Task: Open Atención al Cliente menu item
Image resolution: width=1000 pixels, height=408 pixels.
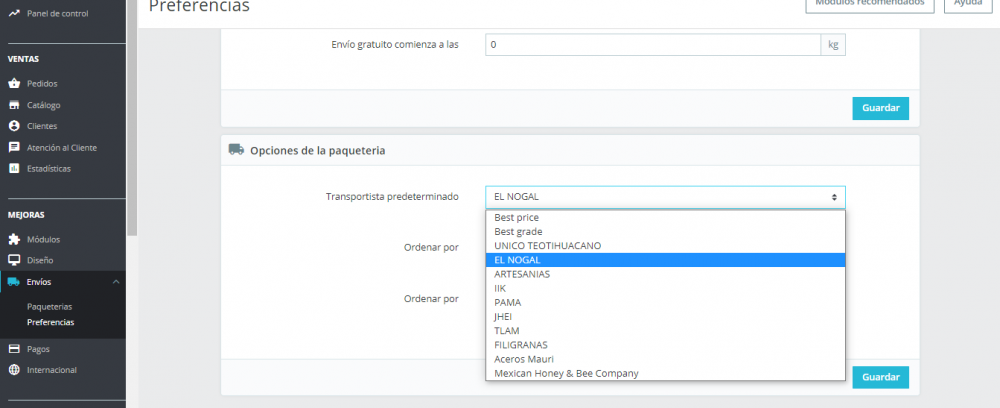Action: pos(62,147)
